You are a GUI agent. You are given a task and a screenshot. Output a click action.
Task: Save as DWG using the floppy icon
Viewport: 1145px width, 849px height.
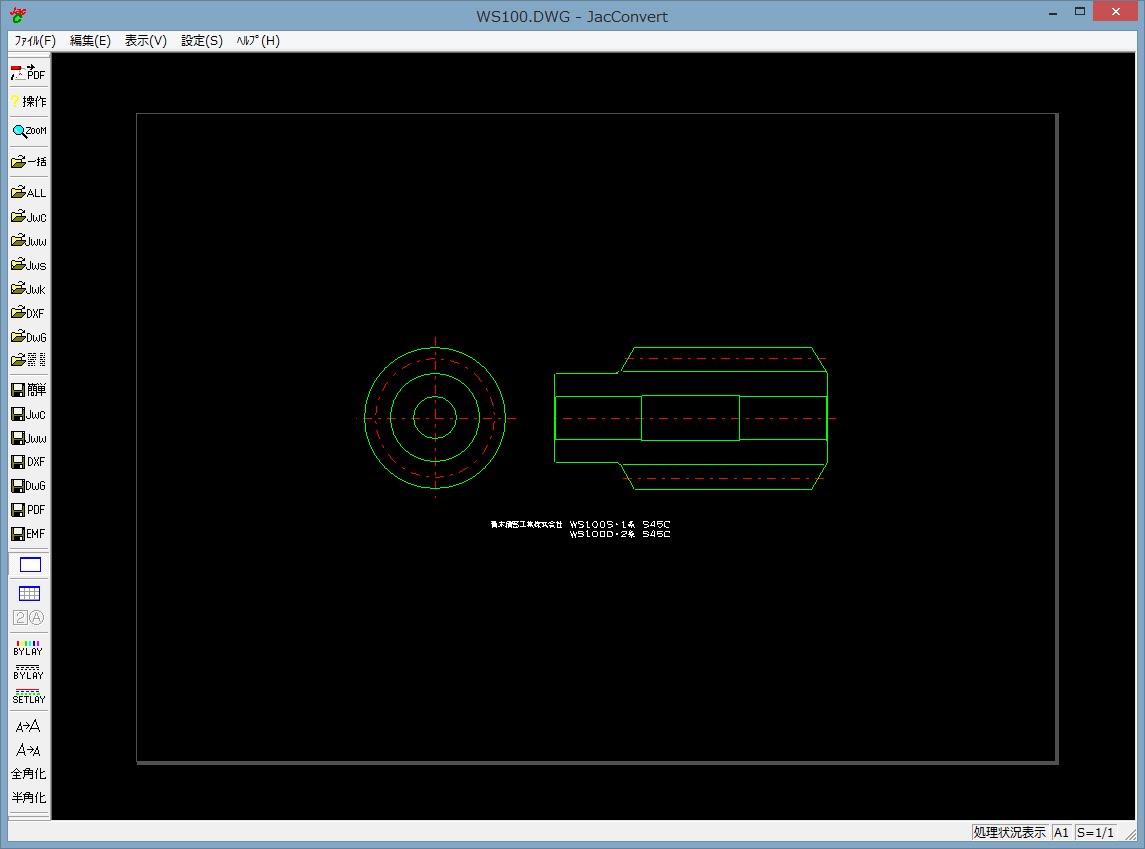point(28,485)
